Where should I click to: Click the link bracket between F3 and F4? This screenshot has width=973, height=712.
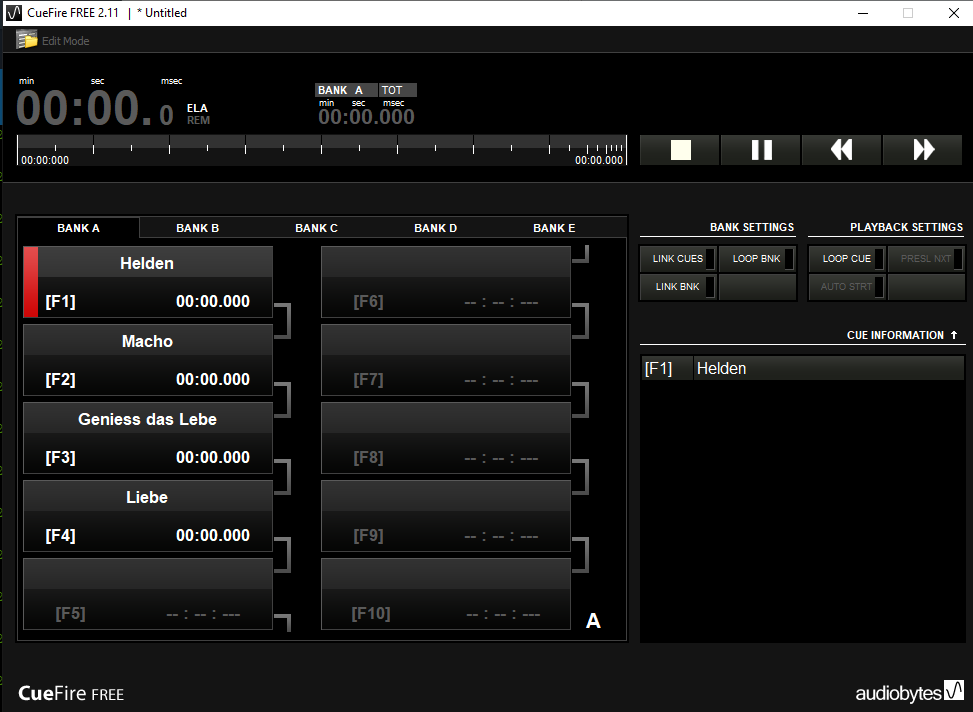[283, 477]
